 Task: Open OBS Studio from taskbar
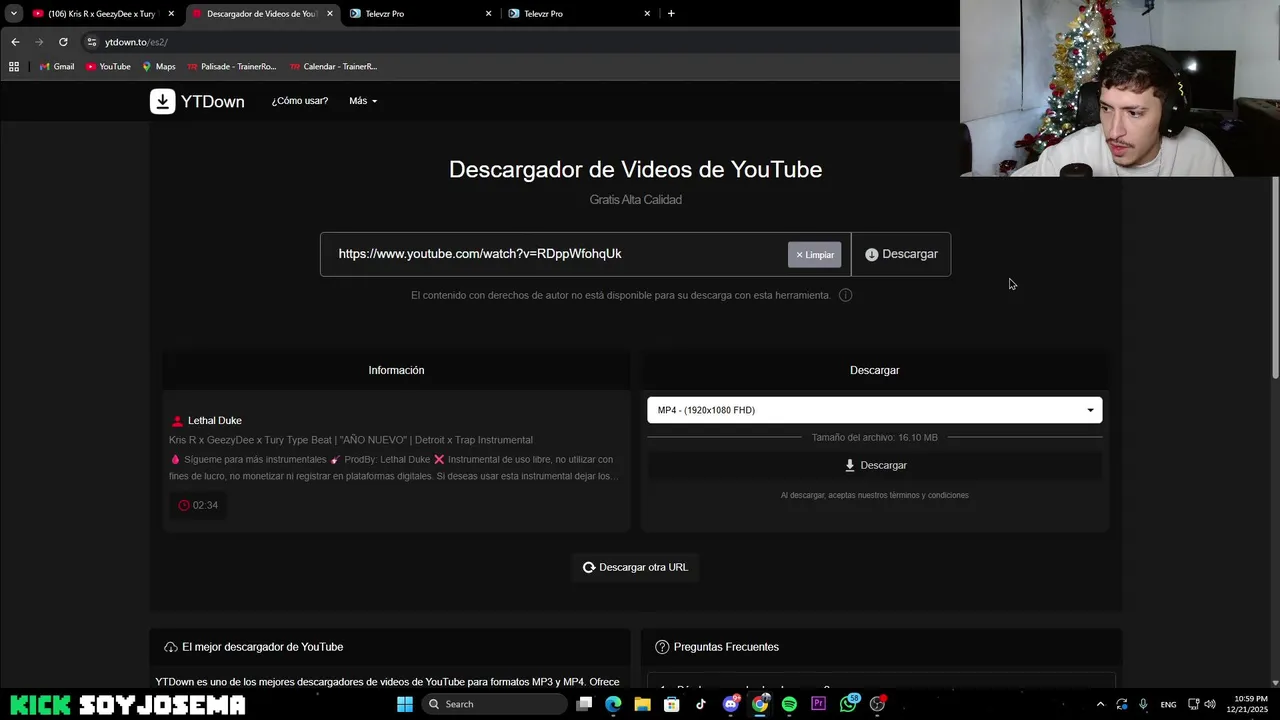click(x=878, y=704)
